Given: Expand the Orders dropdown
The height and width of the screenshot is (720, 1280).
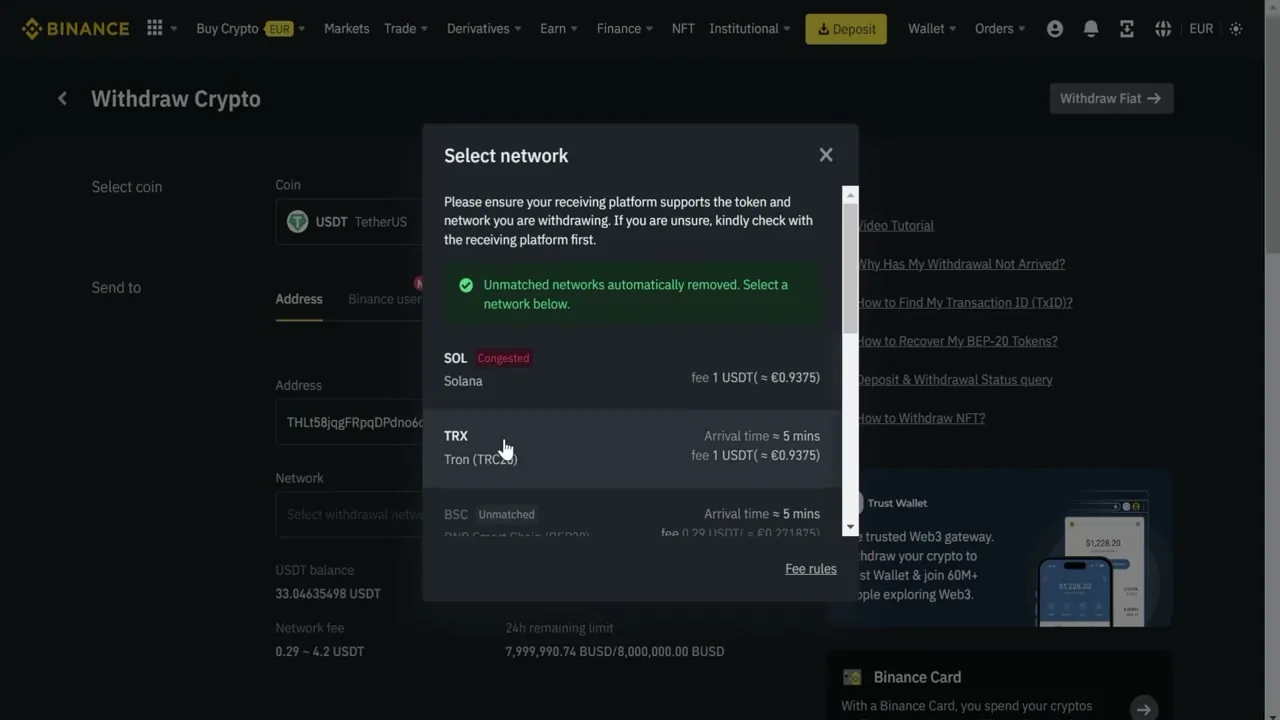Looking at the screenshot, I should point(1000,28).
